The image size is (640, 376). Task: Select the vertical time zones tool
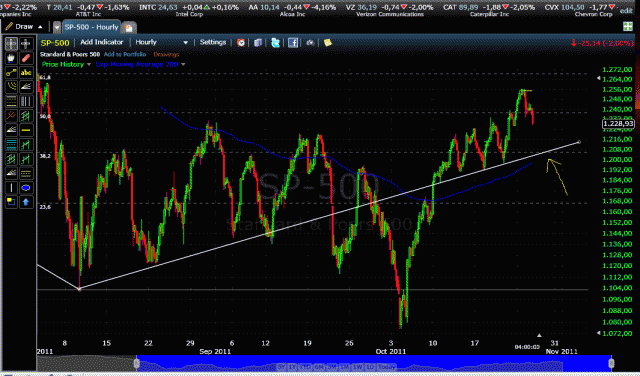tap(26, 101)
